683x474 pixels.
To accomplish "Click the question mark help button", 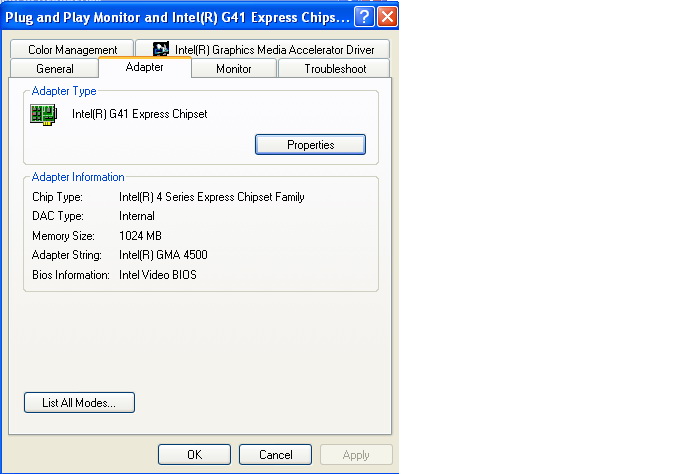I will click(365, 16).
